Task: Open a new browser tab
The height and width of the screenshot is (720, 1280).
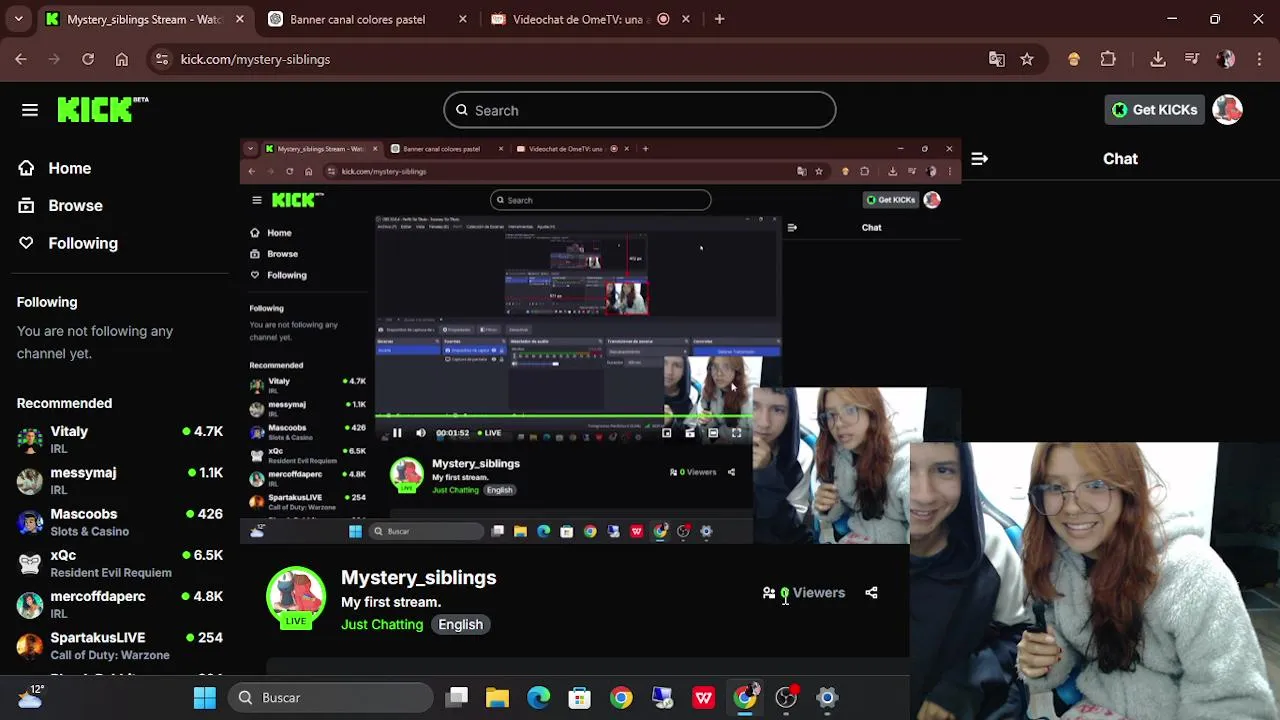Action: (719, 19)
